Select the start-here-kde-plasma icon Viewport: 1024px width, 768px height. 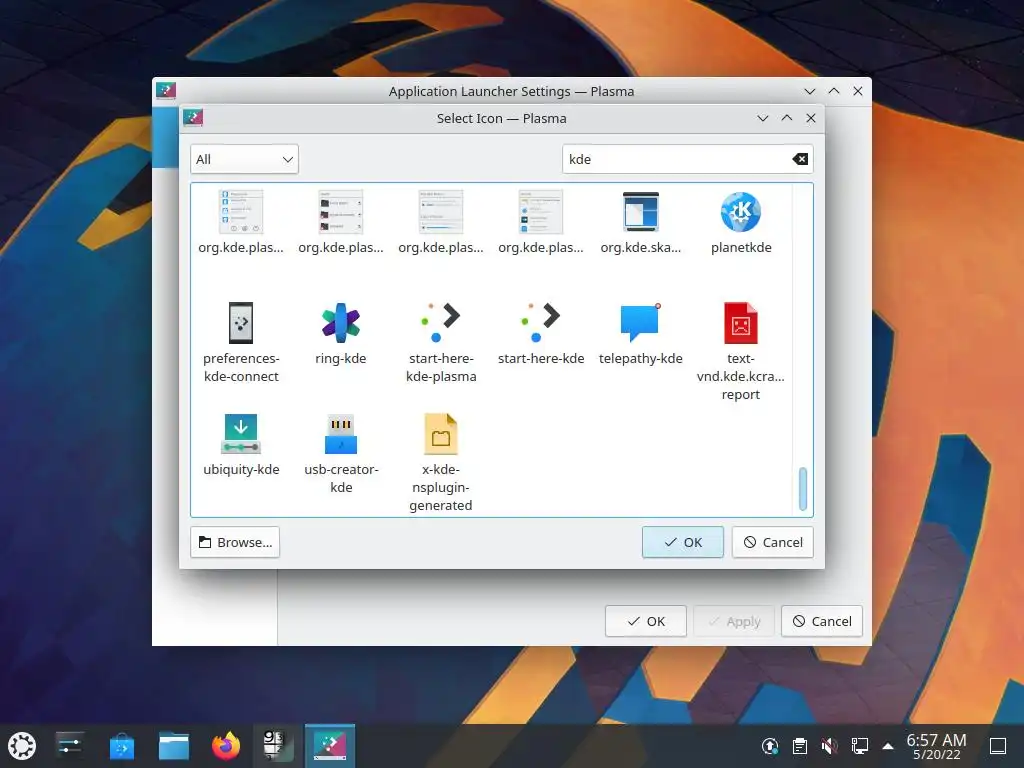click(x=441, y=323)
